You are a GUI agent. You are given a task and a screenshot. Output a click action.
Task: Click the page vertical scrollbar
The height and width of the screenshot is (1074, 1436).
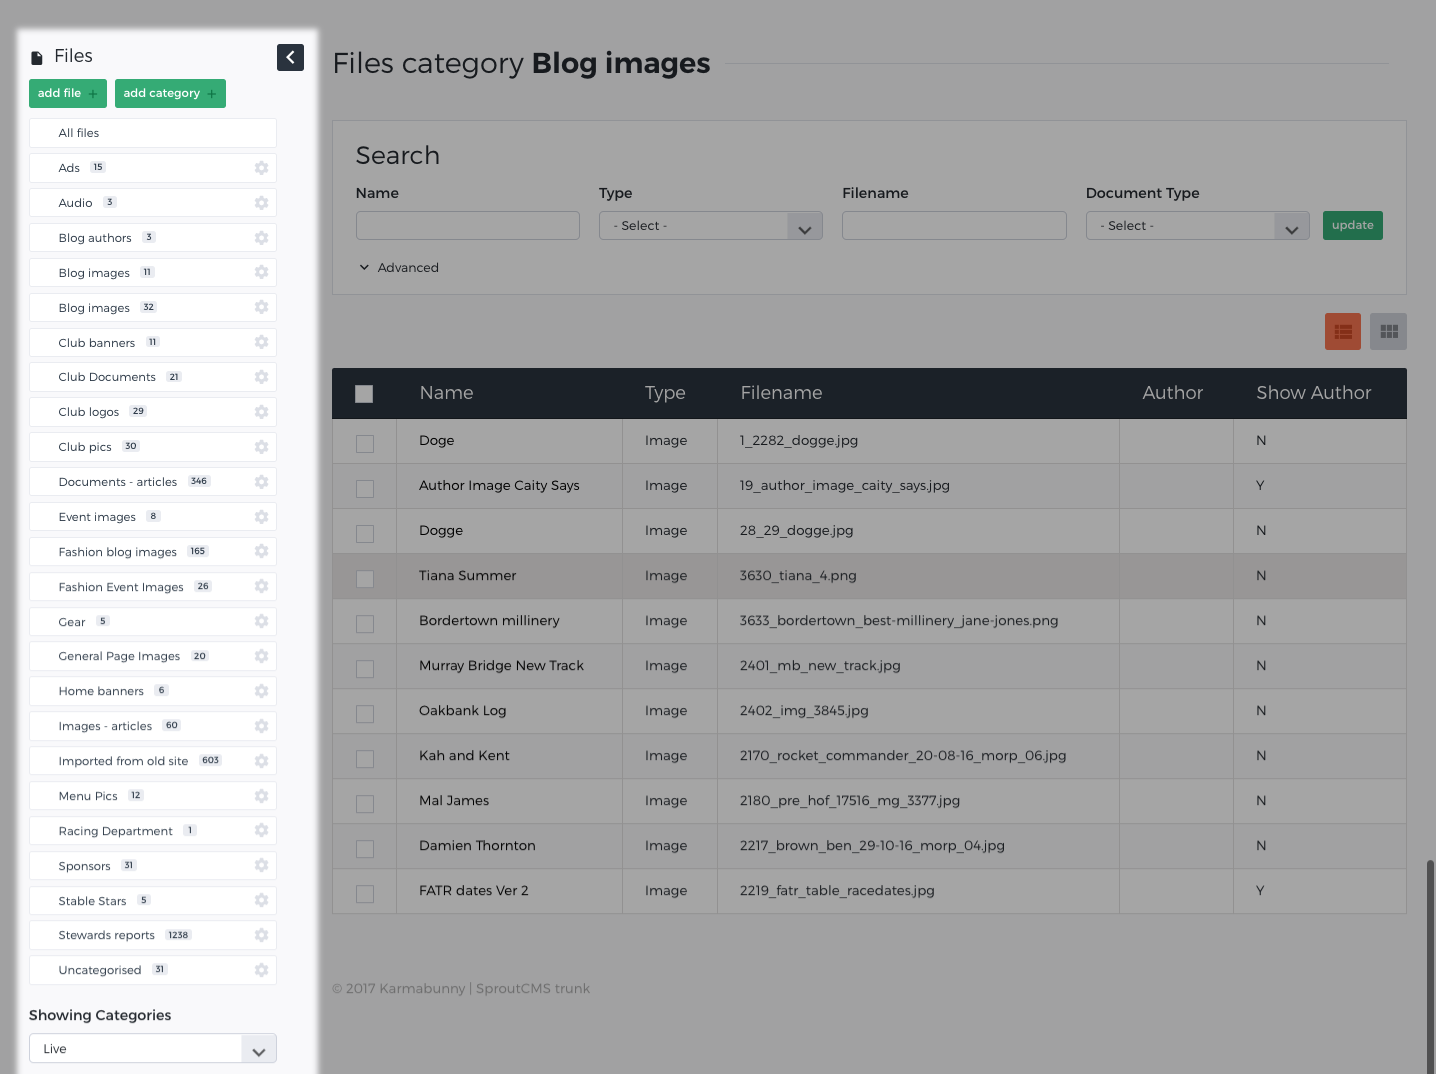1430,965
